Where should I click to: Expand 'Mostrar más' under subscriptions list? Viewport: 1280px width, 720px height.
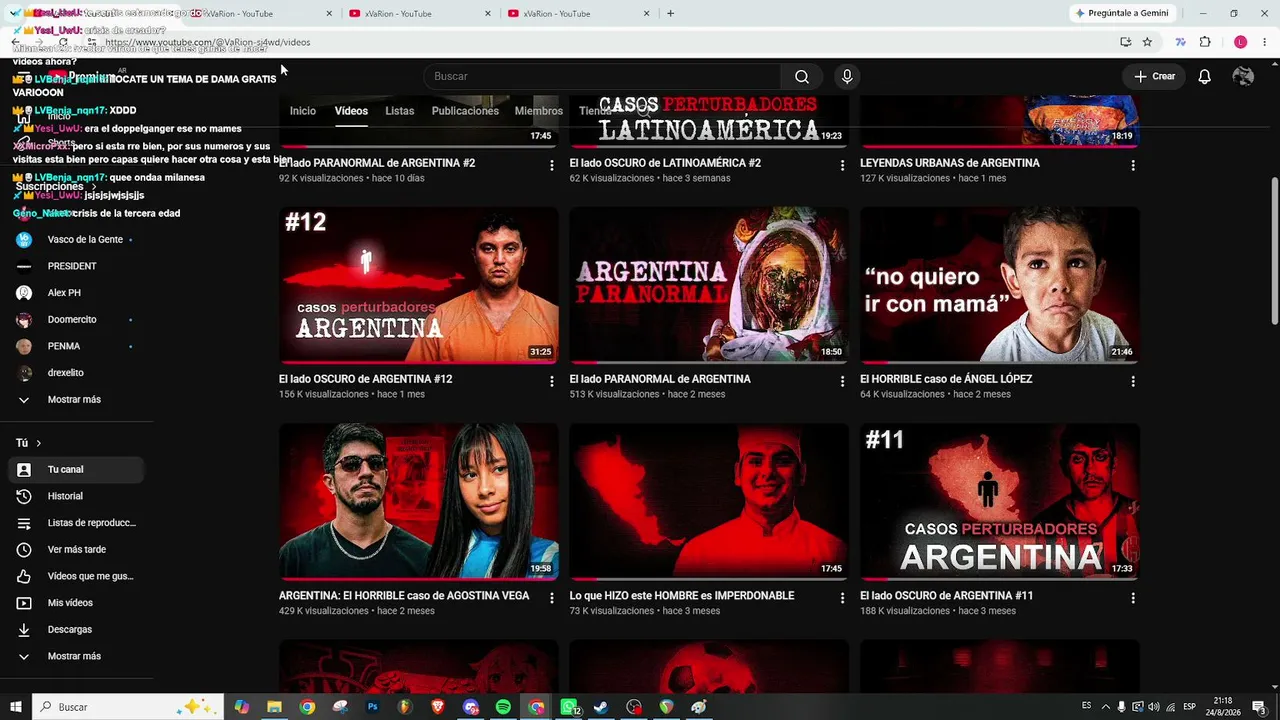pyautogui.click(x=74, y=399)
